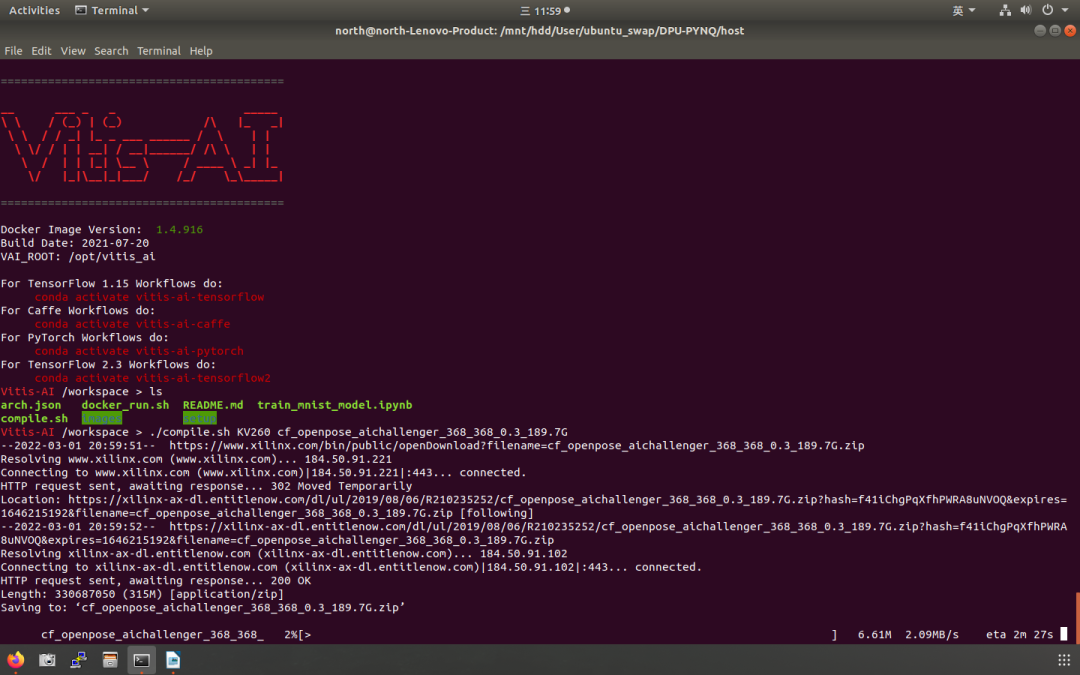Close the terminal window
The image size is (1080, 675).
(x=1070, y=30)
